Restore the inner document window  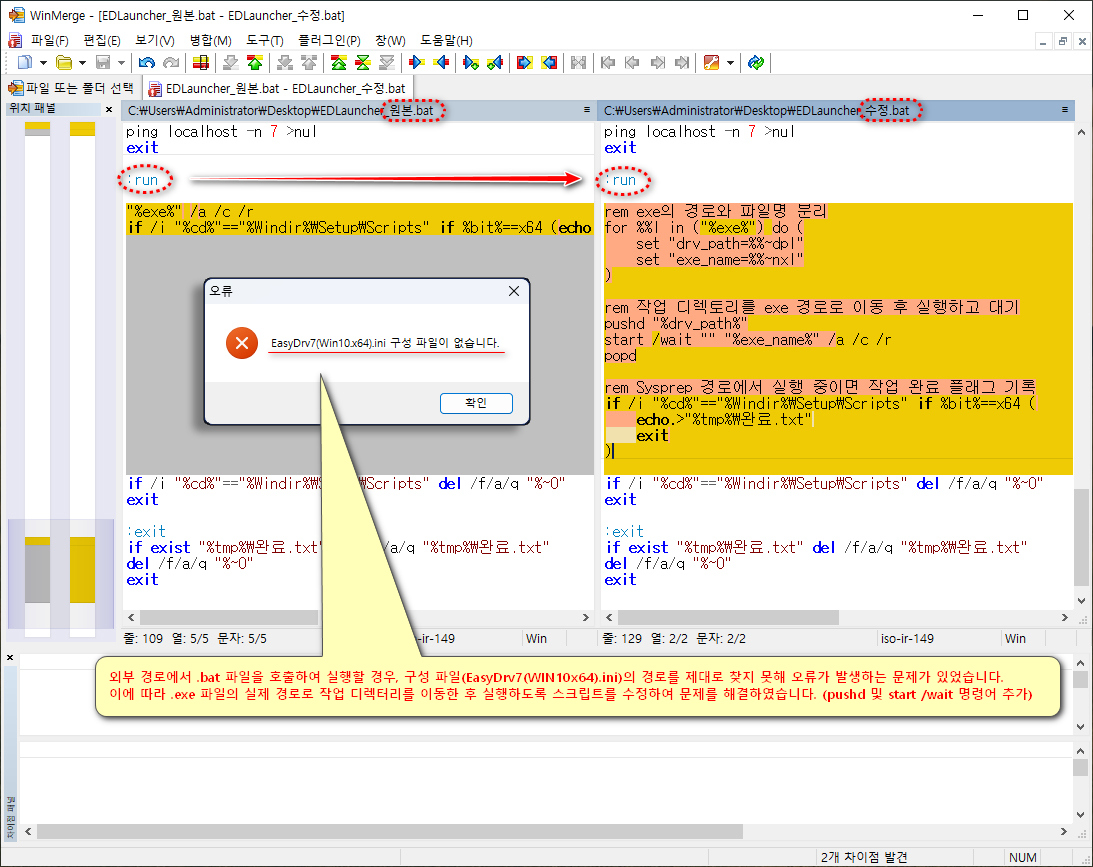(1062, 41)
